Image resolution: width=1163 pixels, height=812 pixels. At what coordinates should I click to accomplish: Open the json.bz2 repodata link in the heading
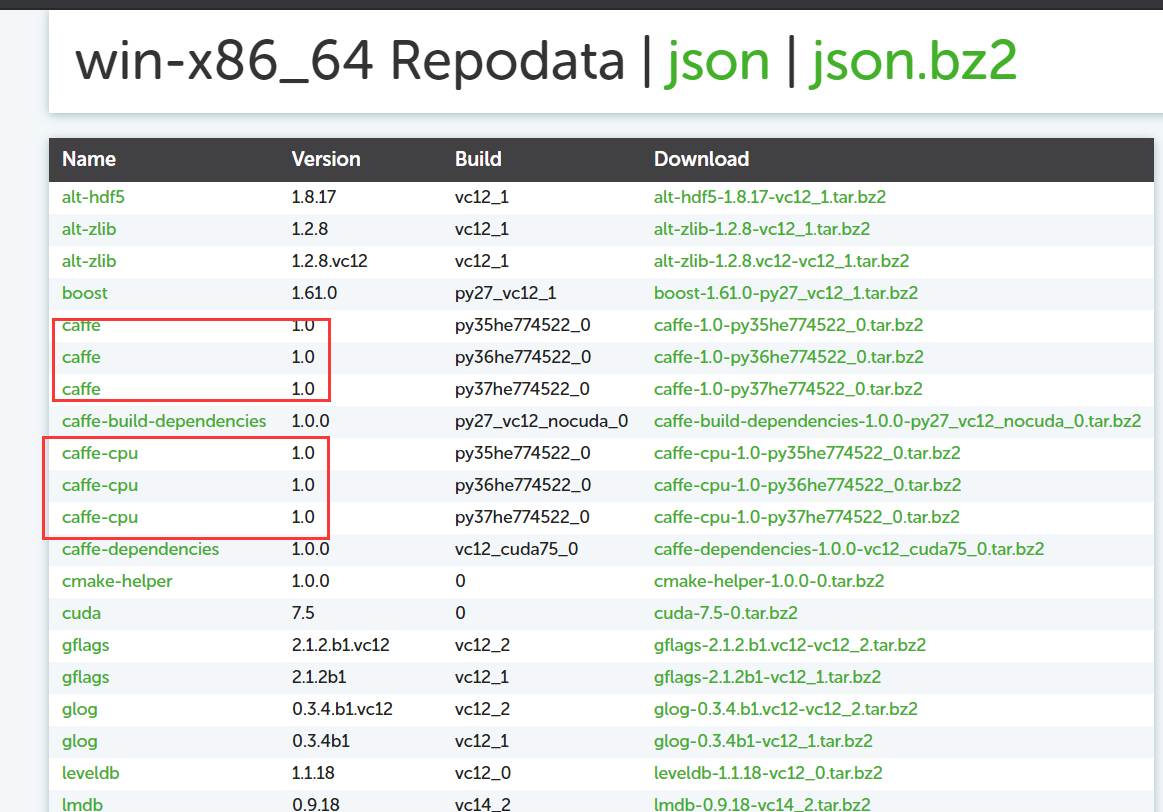[913, 63]
